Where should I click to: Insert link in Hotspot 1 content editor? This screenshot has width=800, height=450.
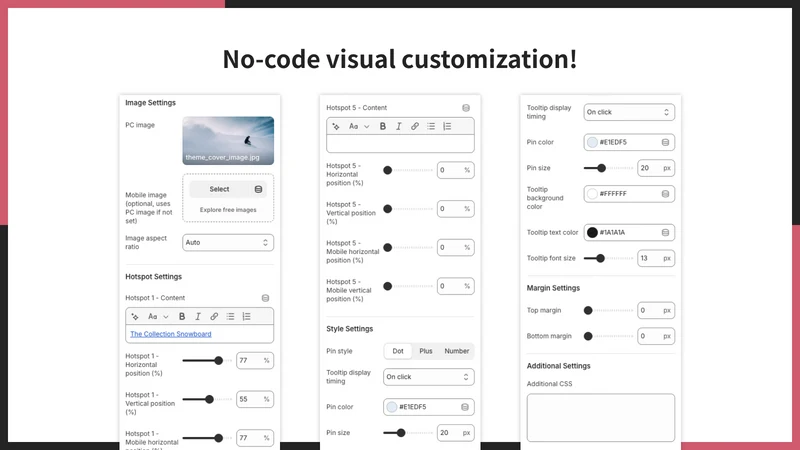pos(214,317)
